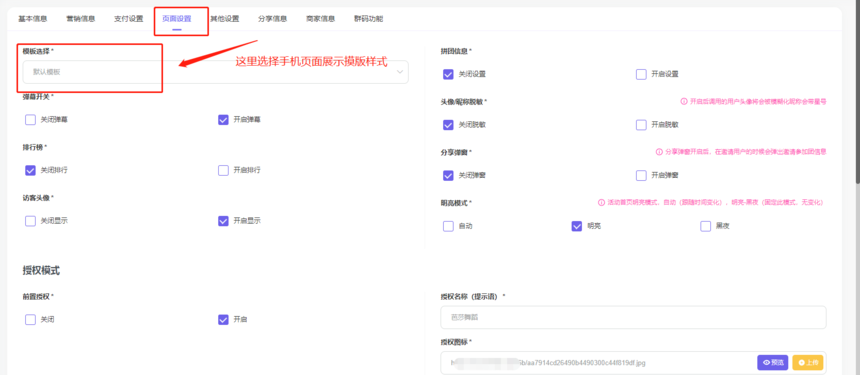Image resolution: width=860 pixels, height=375 pixels.
Task: Open the 商家信息 tab
Action: (x=320, y=19)
